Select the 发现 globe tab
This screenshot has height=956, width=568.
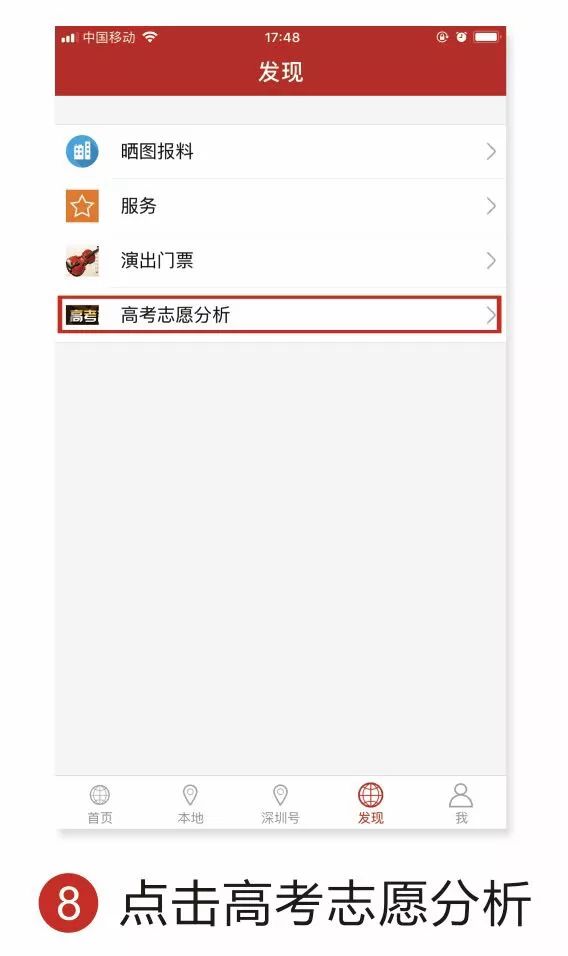pos(371,804)
